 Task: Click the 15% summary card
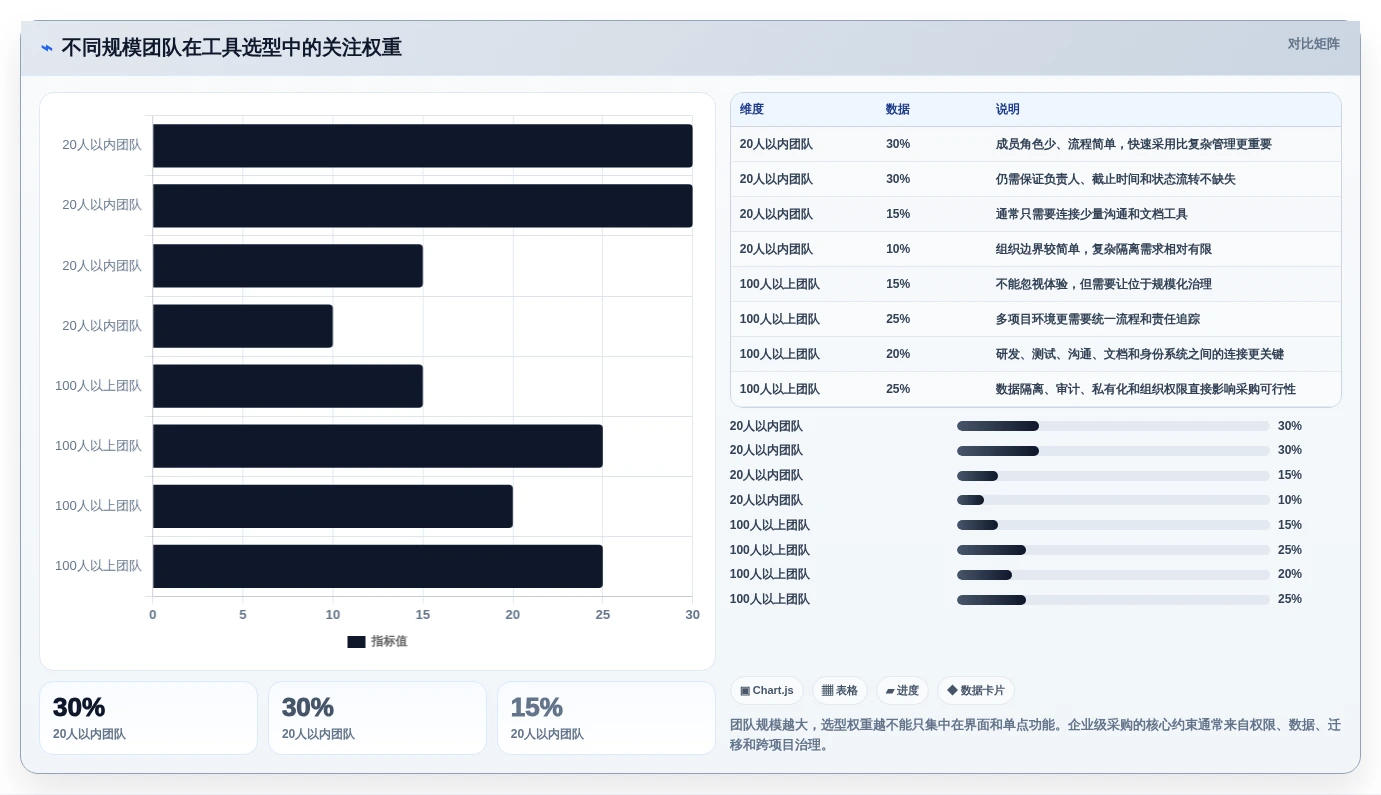[606, 718]
